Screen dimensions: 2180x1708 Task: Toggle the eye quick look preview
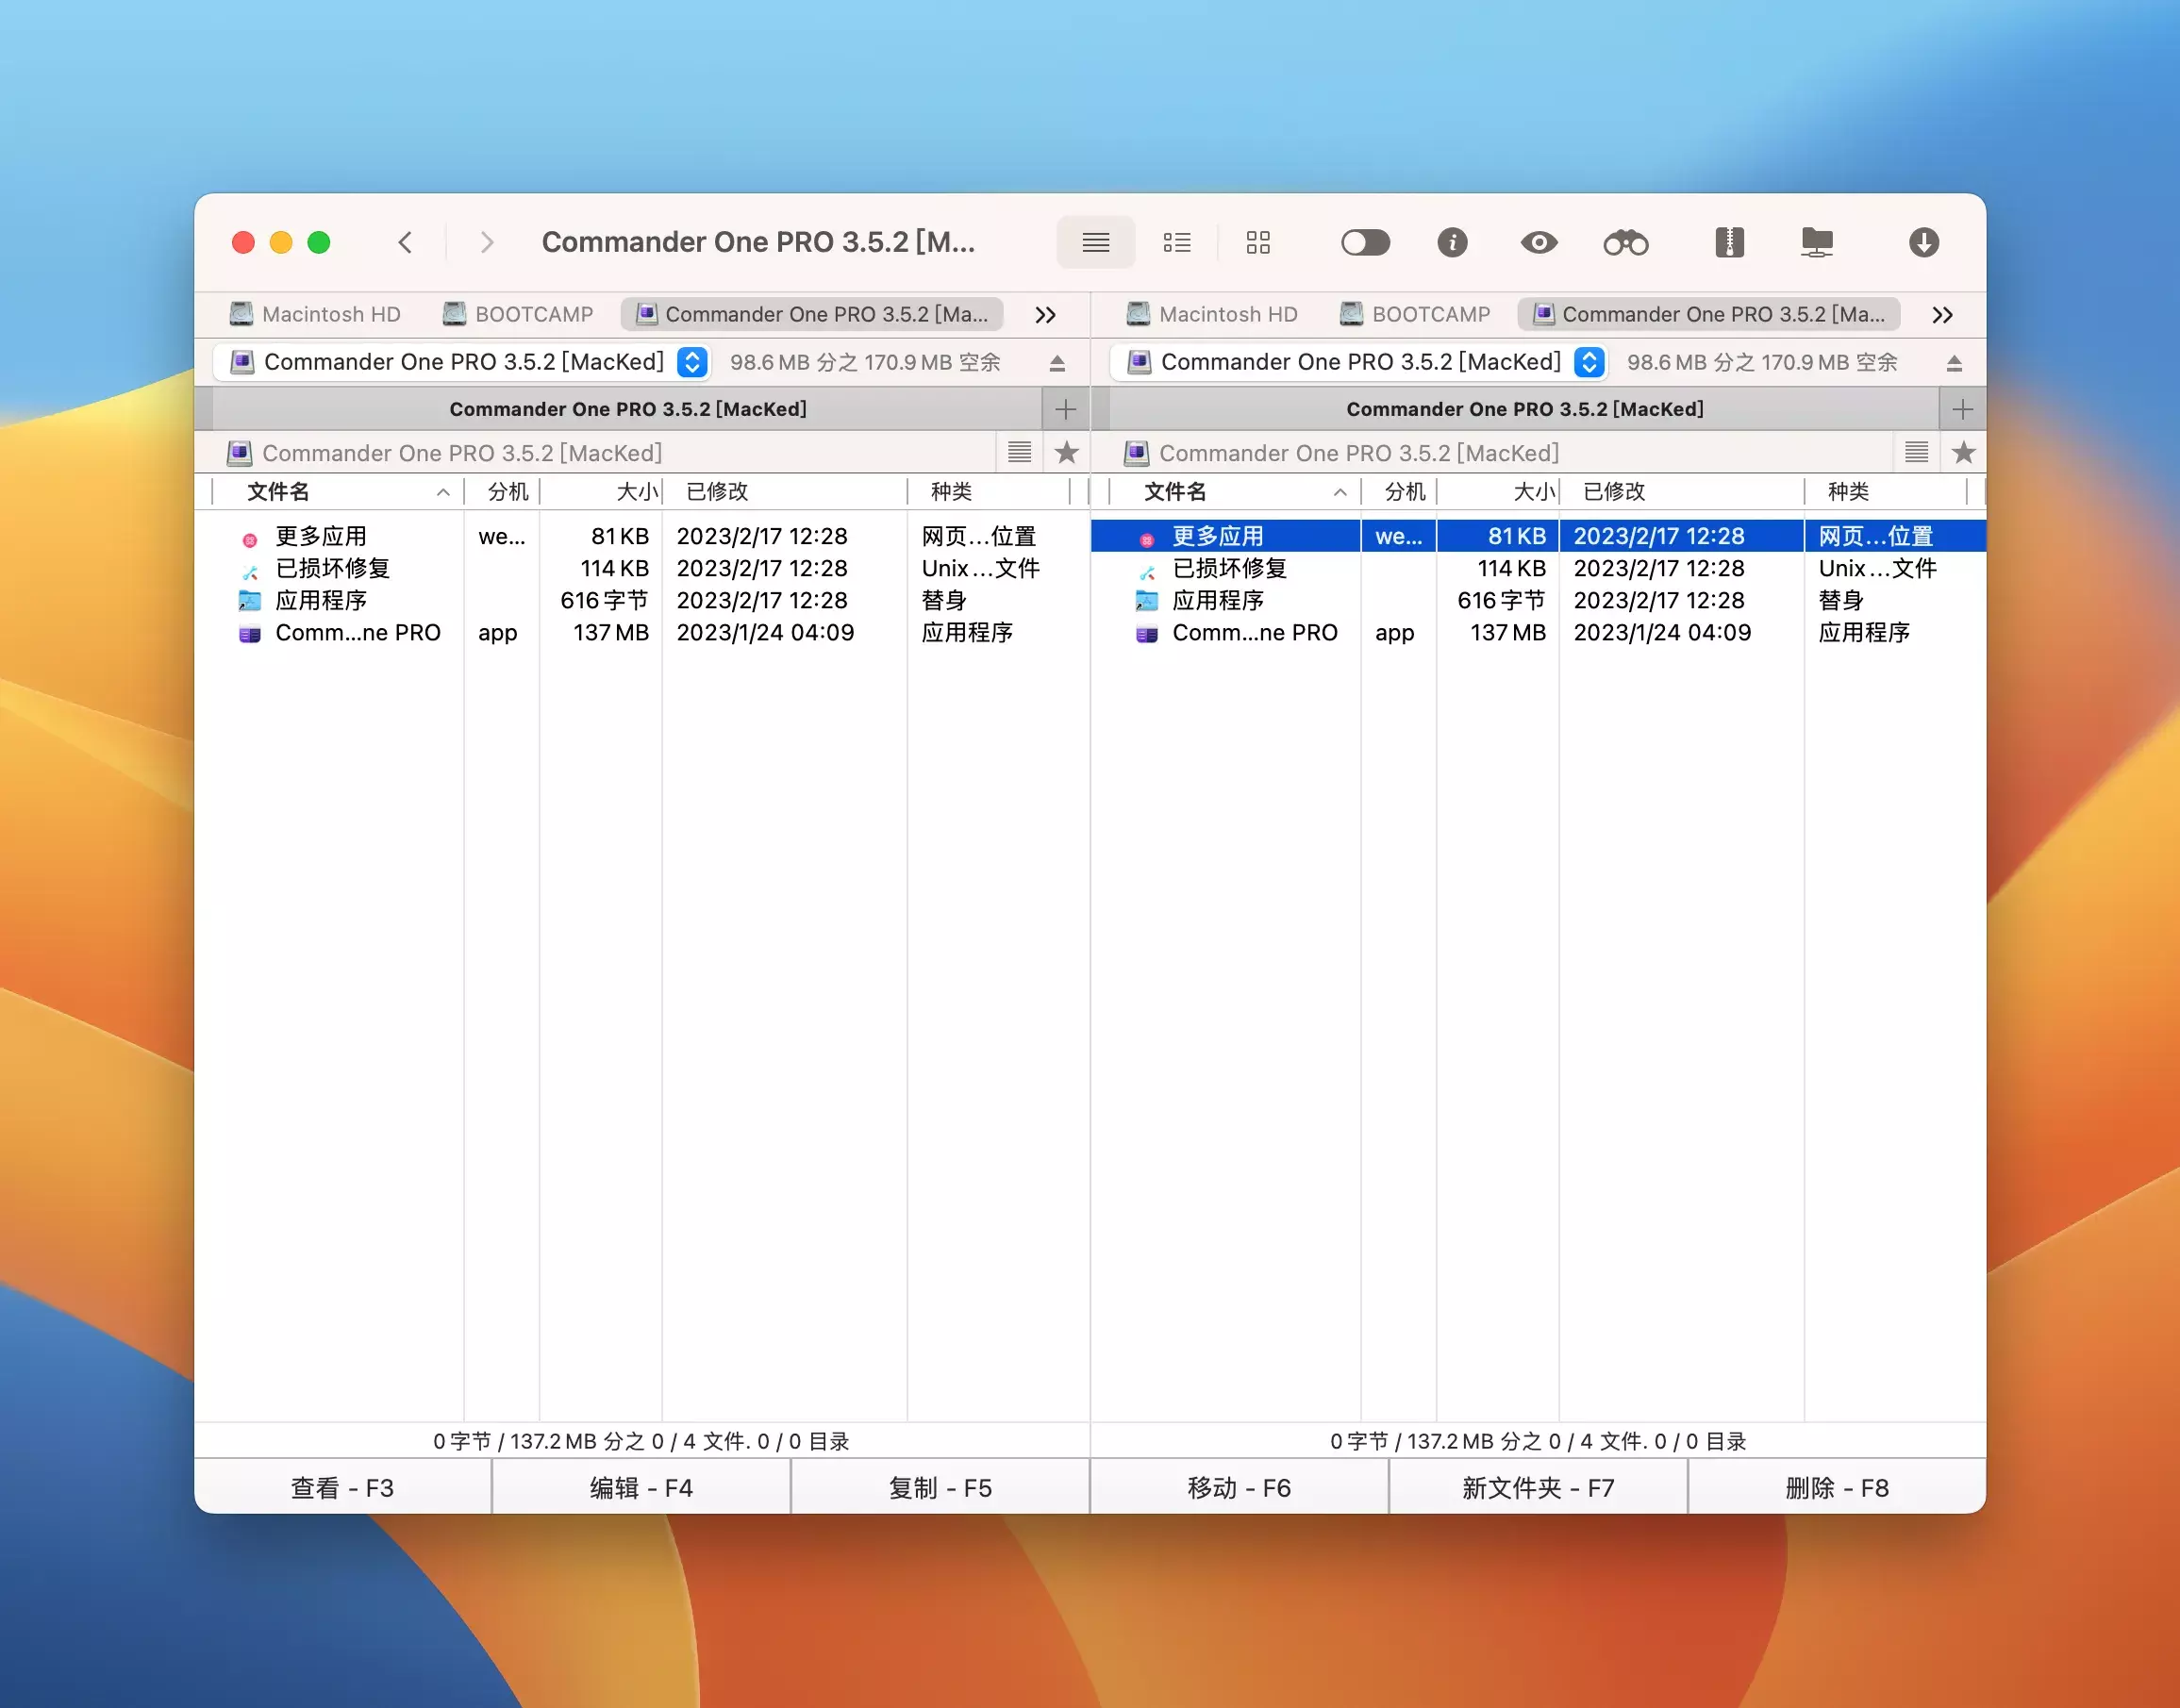tap(1538, 243)
